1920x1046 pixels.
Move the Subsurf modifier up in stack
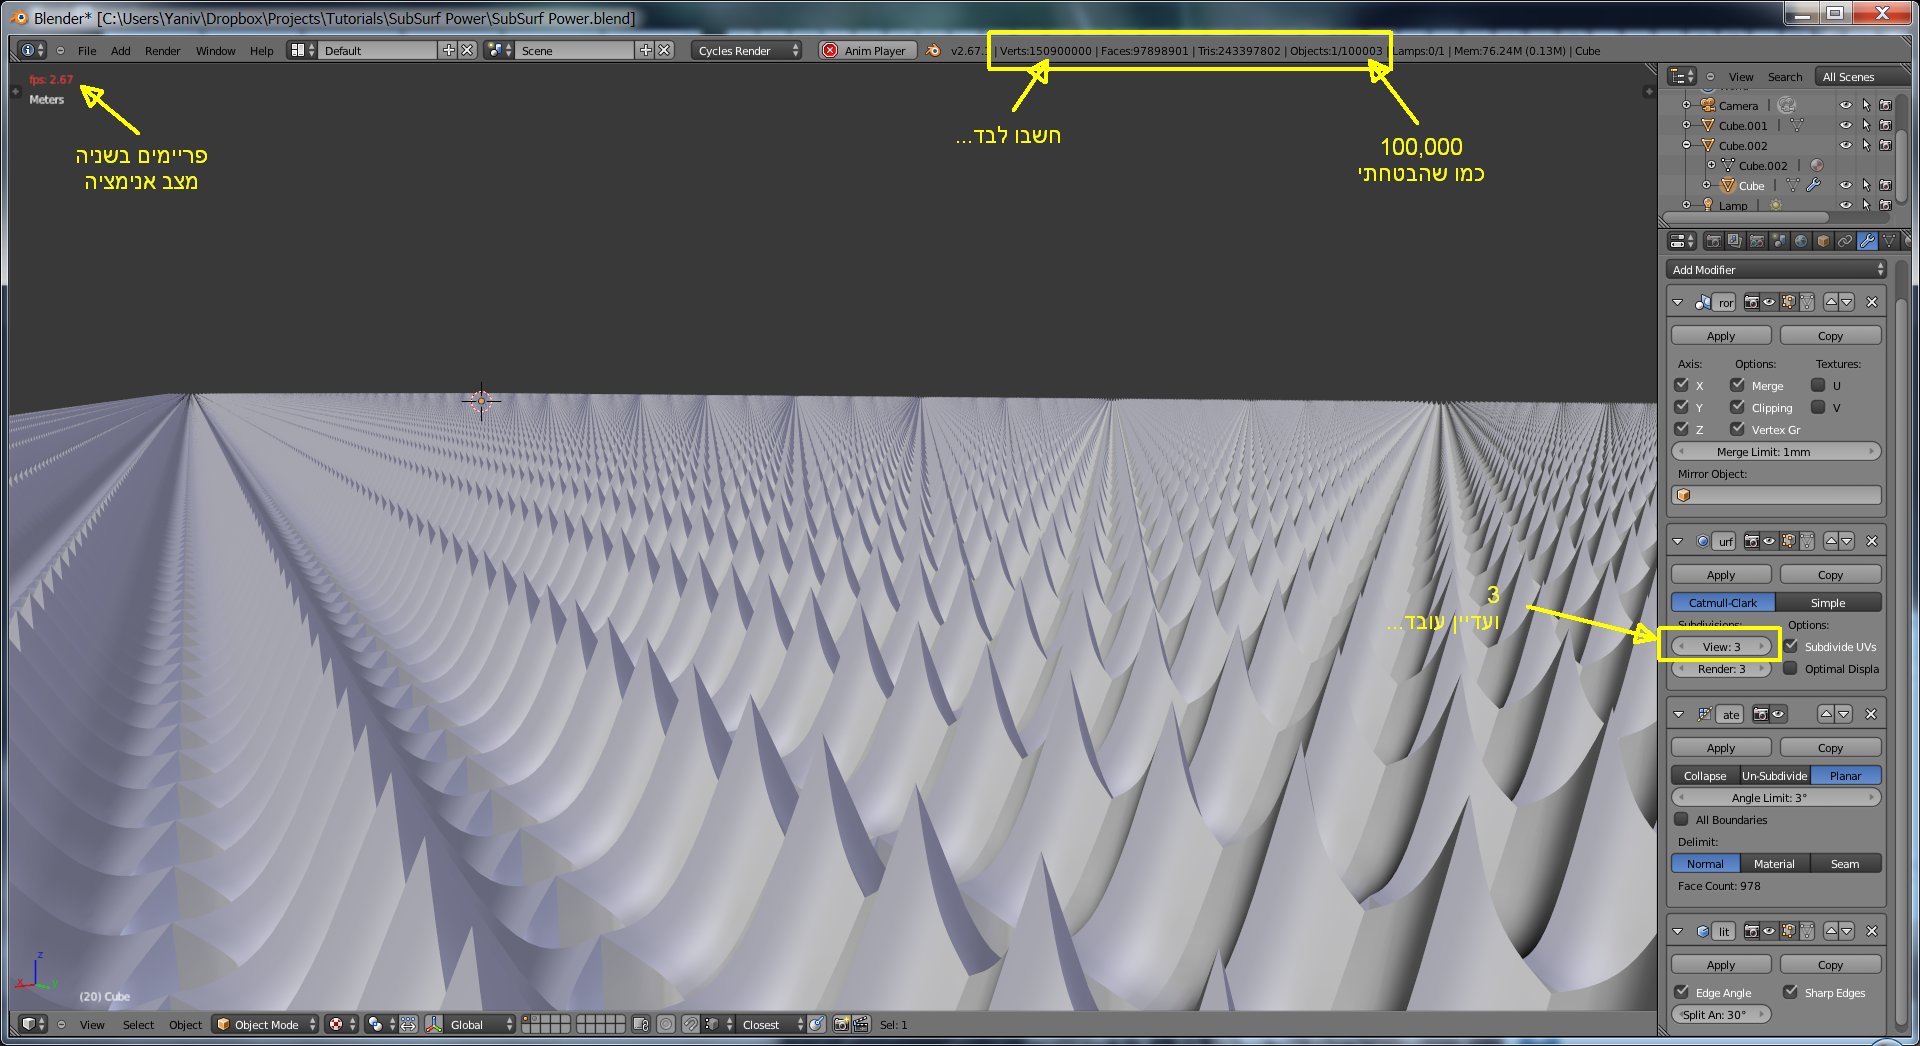1831,541
